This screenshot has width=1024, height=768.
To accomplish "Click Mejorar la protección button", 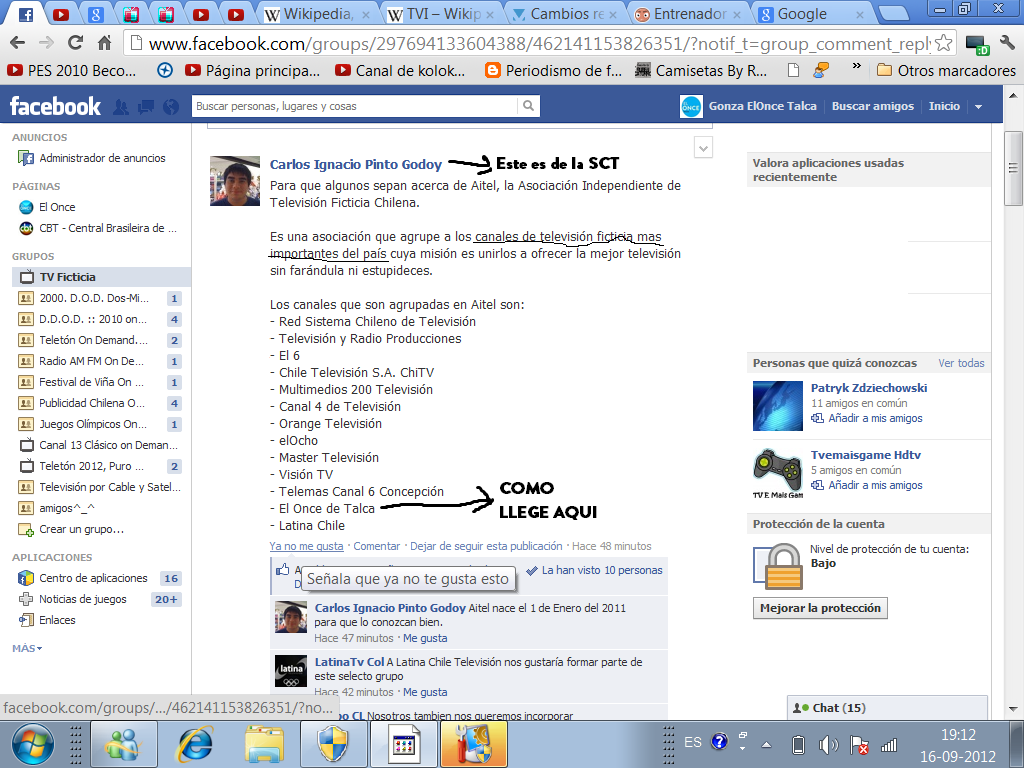I will click(820, 608).
